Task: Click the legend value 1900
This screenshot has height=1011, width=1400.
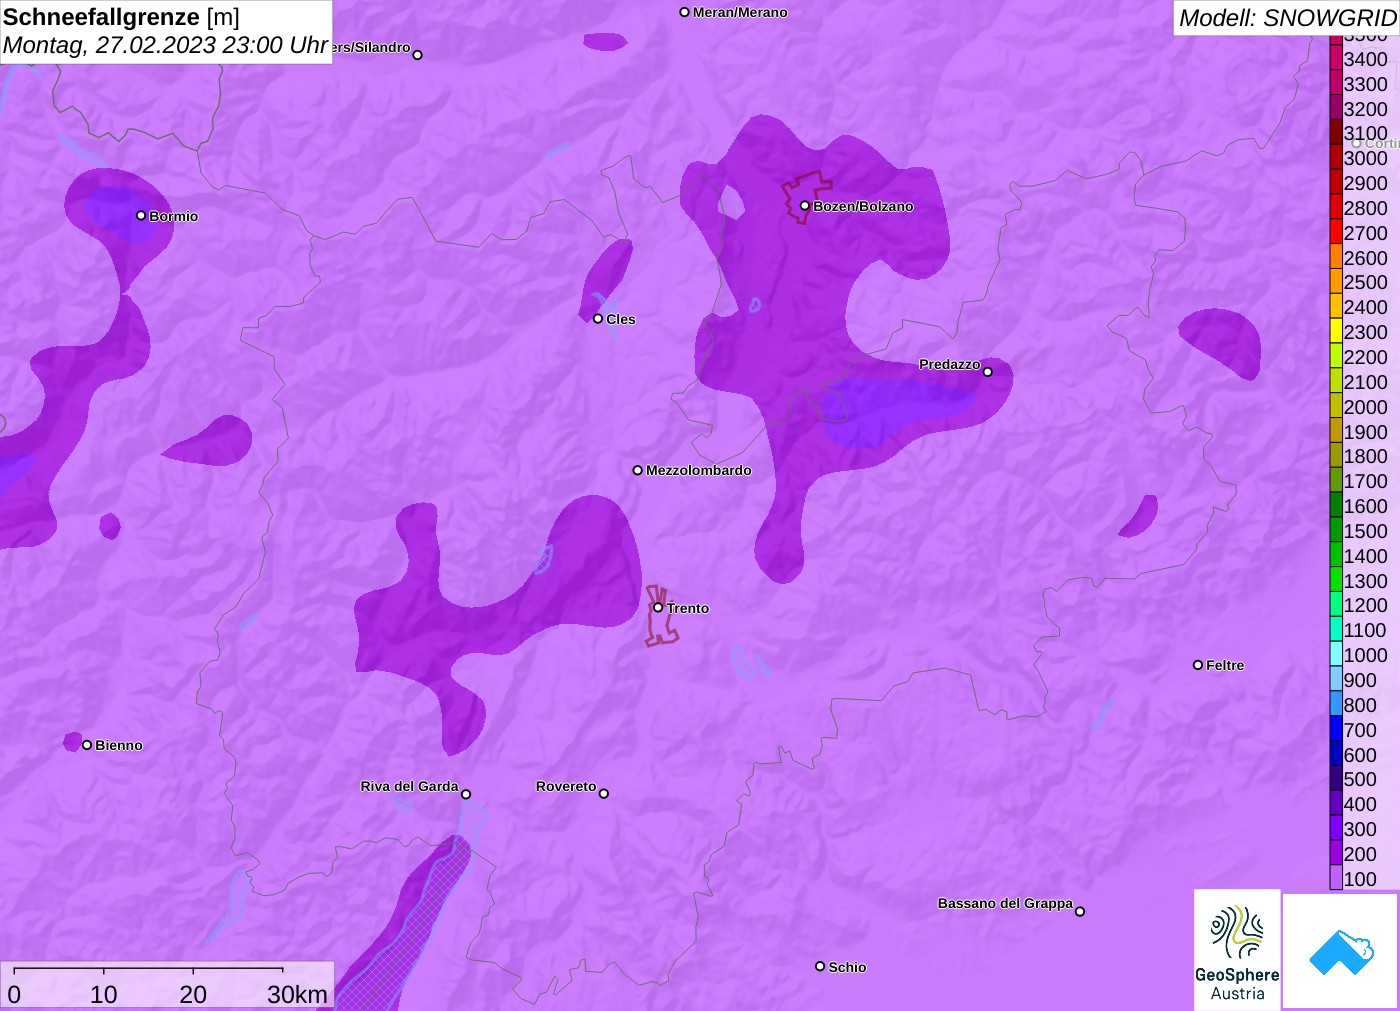Action: 1365,432
